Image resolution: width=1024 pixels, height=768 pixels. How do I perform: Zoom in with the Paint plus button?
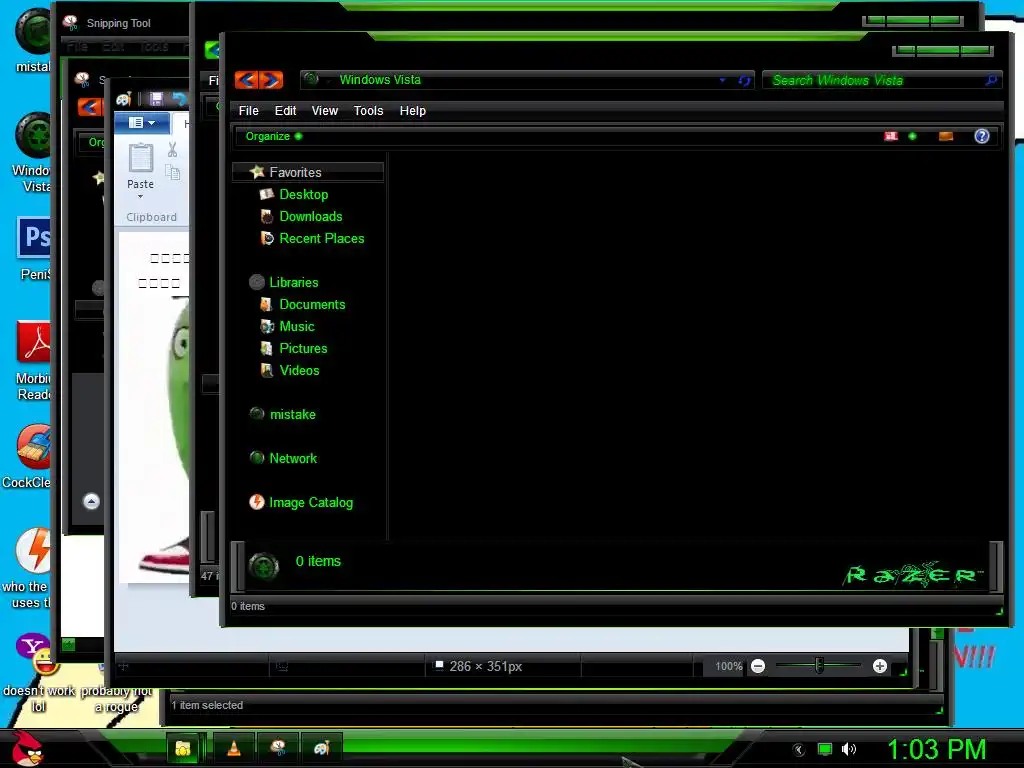[x=880, y=666]
